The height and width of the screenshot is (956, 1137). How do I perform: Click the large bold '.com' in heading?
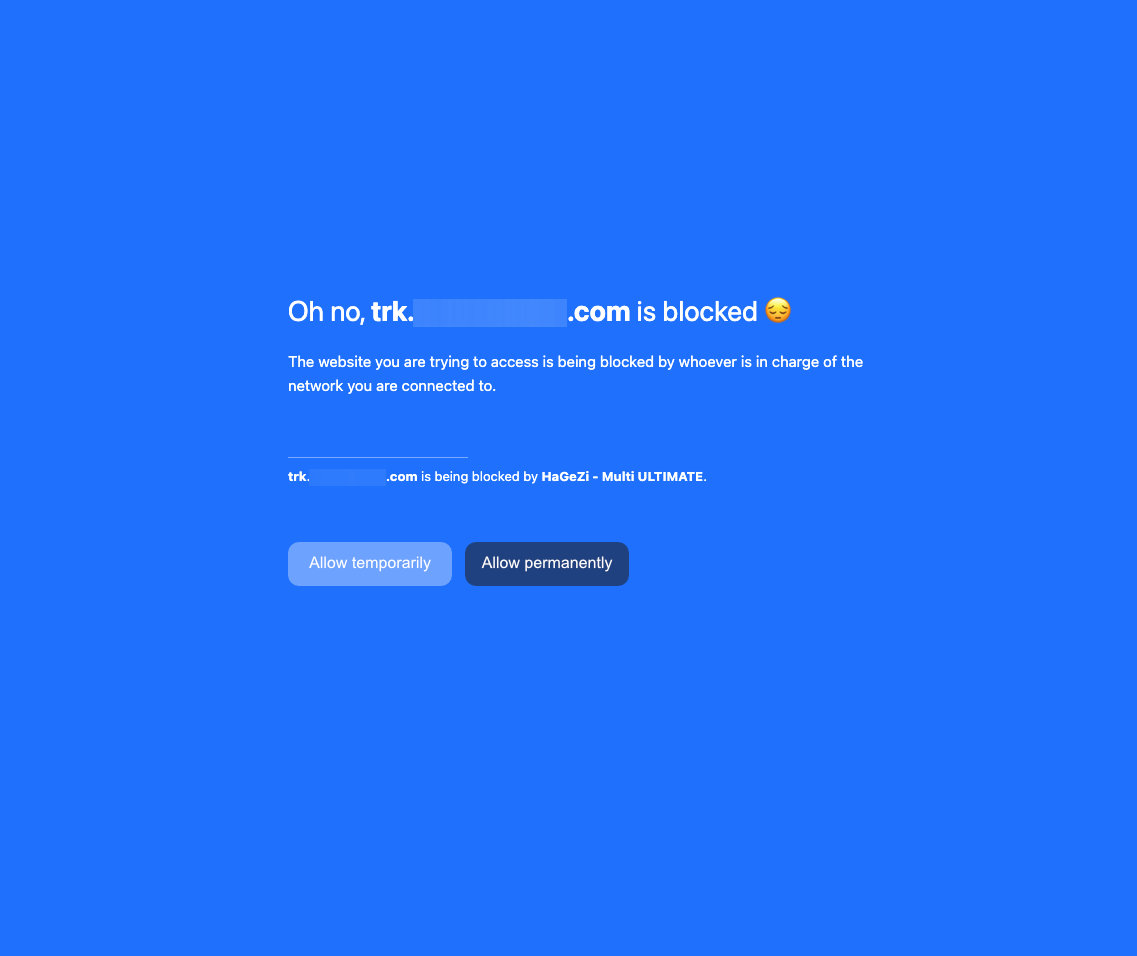[599, 312]
